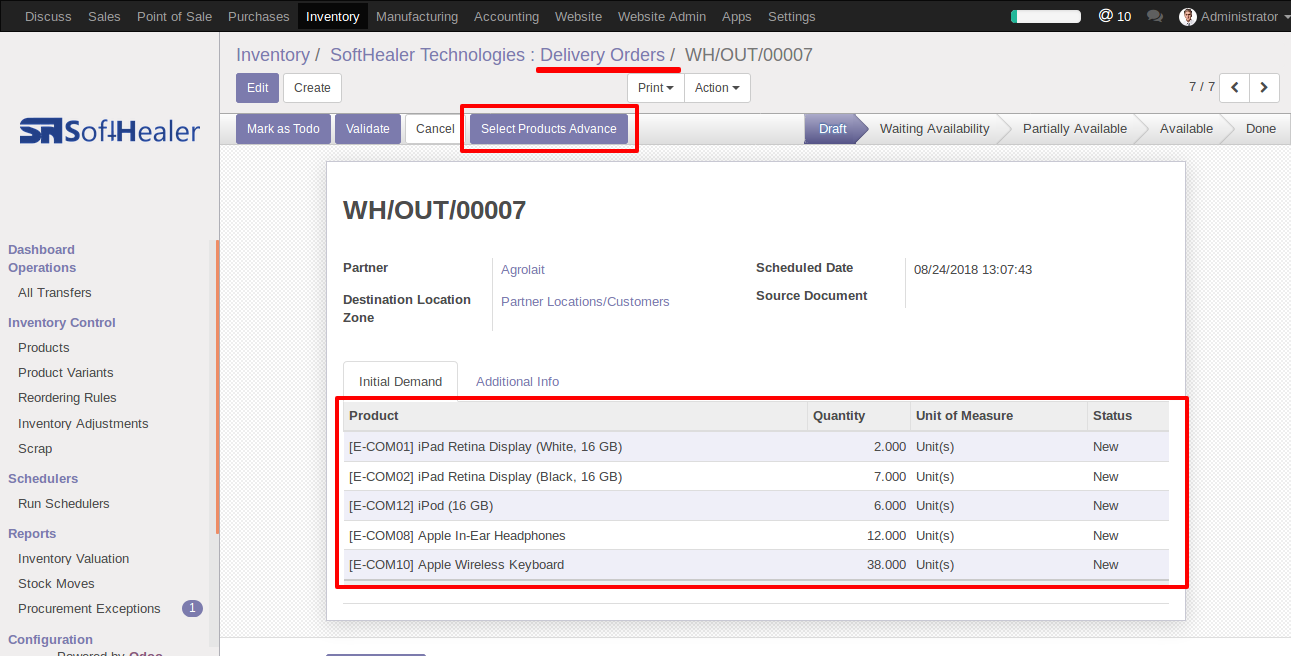Click the 7 / 7 pager counter
The height and width of the screenshot is (656, 1291).
pyautogui.click(x=1202, y=87)
